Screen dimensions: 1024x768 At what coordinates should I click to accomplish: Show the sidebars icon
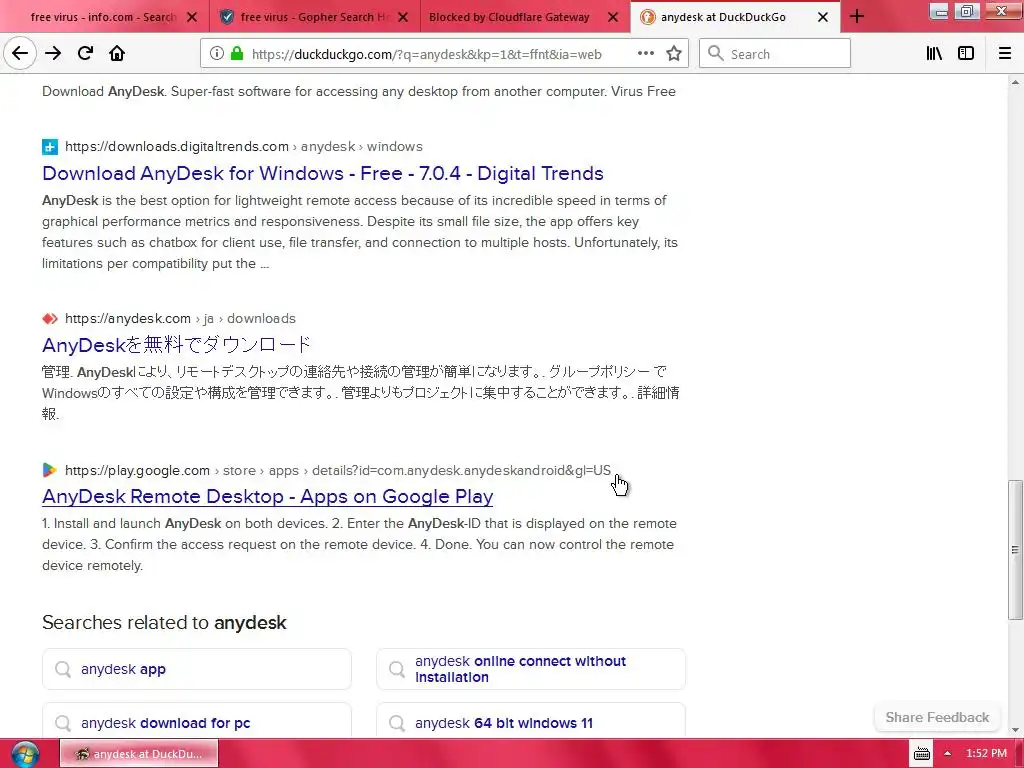pos(966,54)
